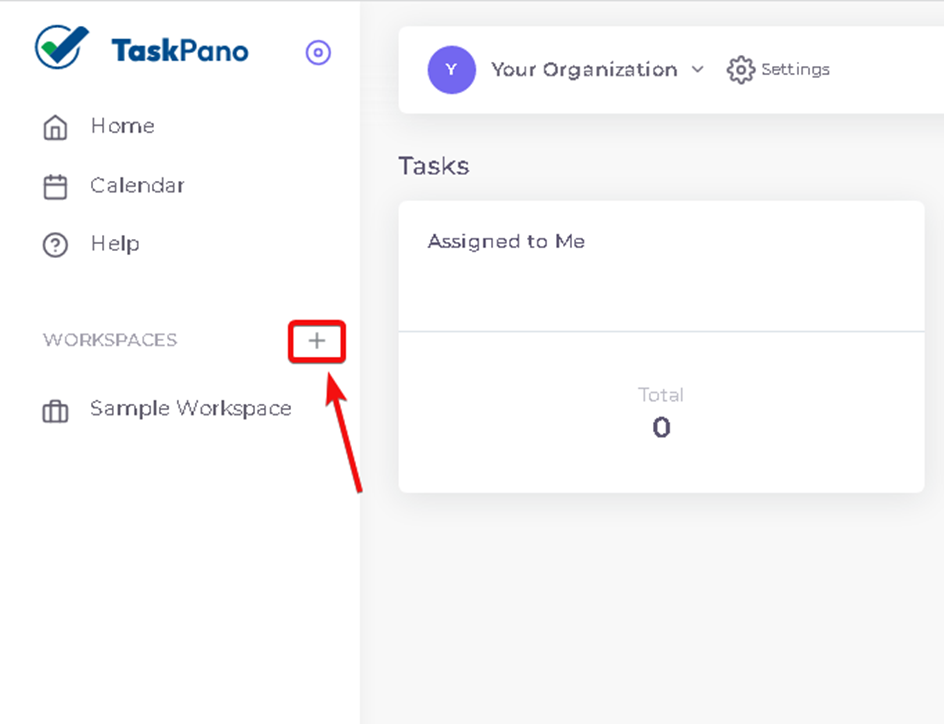Click the WORKSPACES section label
Image resolution: width=944 pixels, height=724 pixels.
[x=110, y=340]
